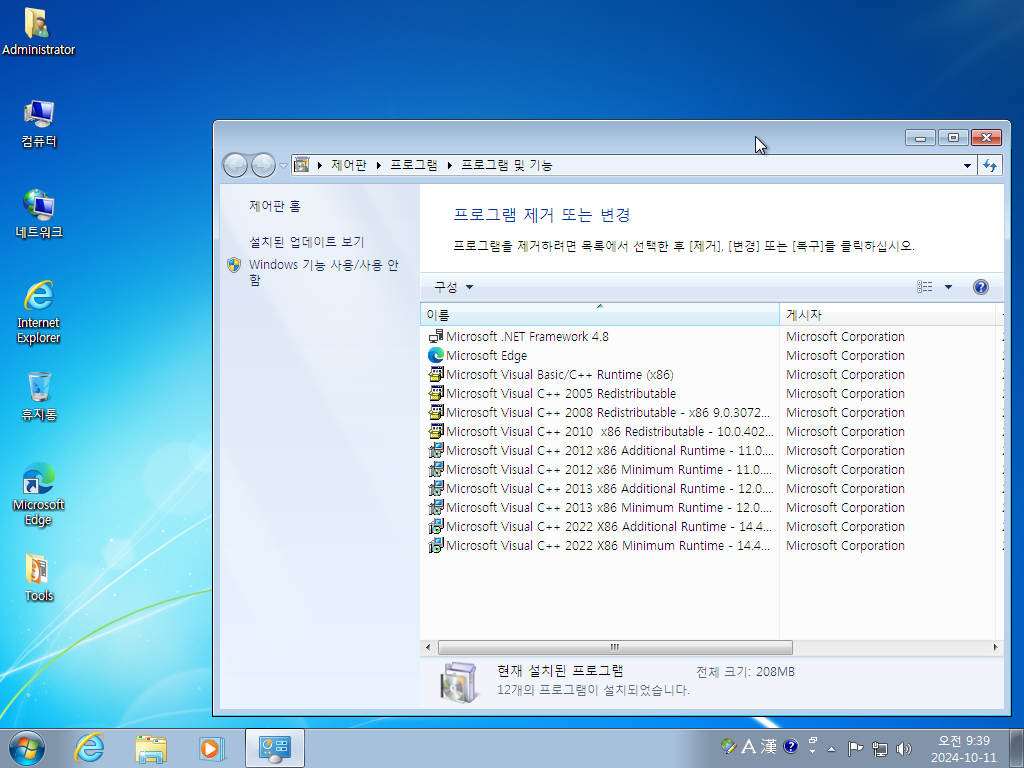Open the 휴지통 recycle bin icon
Image resolution: width=1024 pixels, height=768 pixels.
tap(39, 396)
